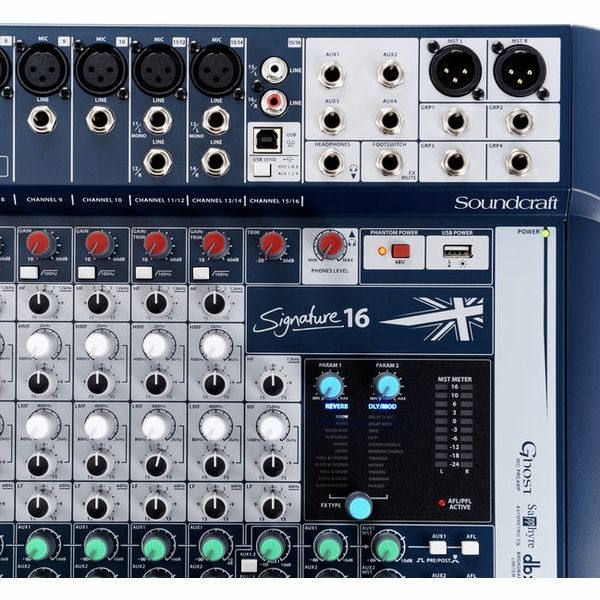This screenshot has width=600, height=600.
Task: Click the PARAM 2 blue knob
Action: 387,386
